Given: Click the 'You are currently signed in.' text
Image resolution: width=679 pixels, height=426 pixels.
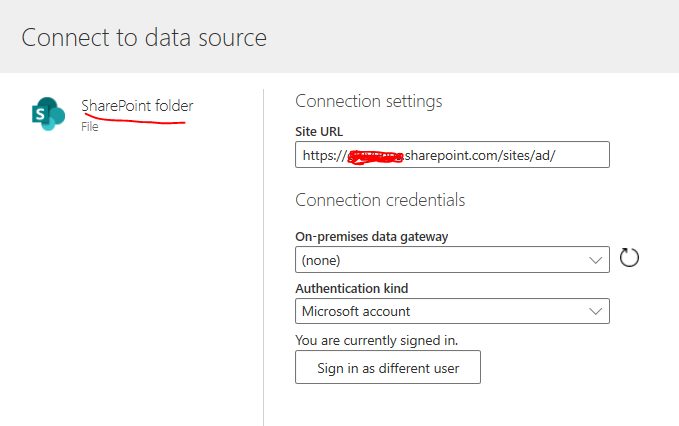Looking at the screenshot, I should 376,340.
